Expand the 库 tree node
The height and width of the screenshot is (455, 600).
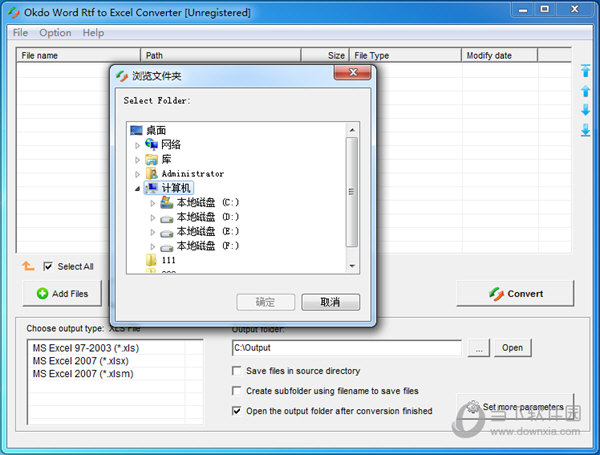pos(137,160)
